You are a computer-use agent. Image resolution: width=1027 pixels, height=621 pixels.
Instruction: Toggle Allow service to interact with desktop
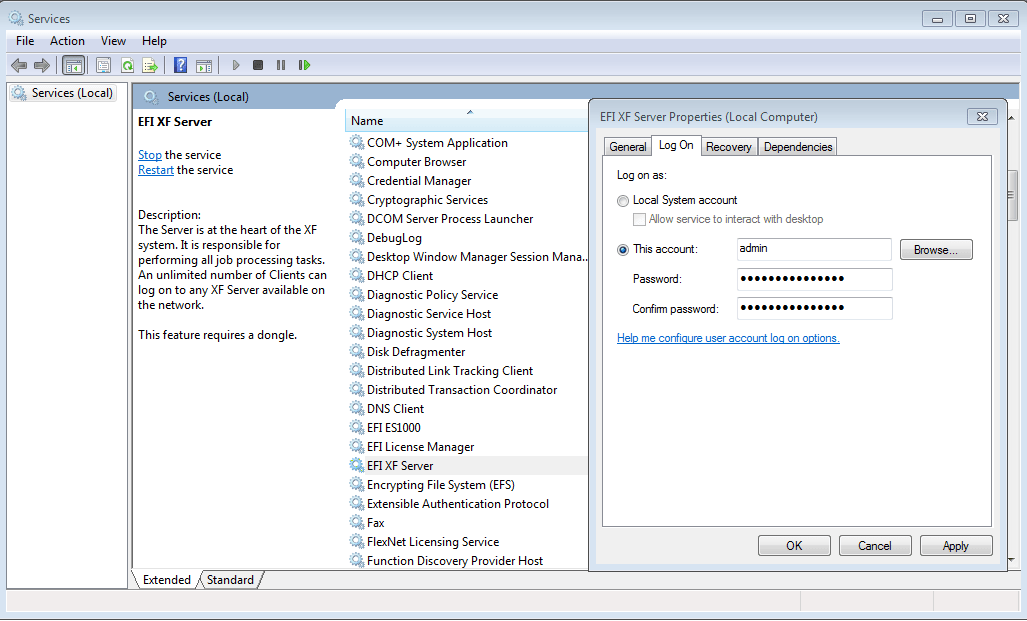[639, 219]
